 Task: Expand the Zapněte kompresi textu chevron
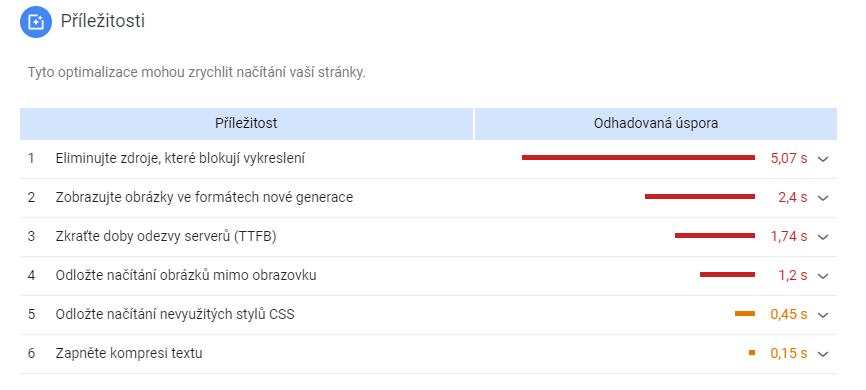(x=823, y=354)
